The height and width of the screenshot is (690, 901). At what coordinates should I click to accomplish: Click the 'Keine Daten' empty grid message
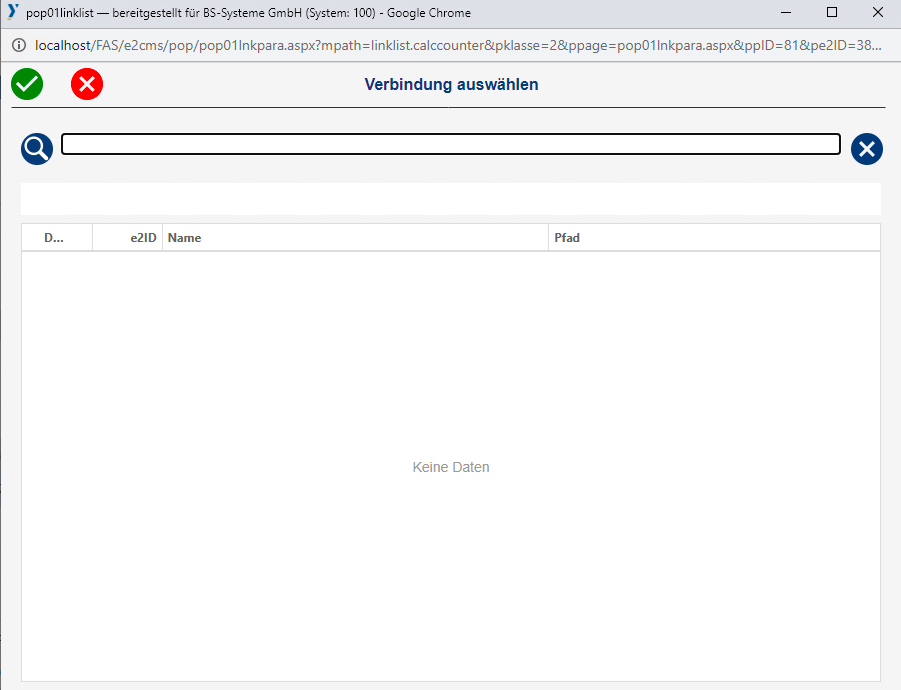451,467
